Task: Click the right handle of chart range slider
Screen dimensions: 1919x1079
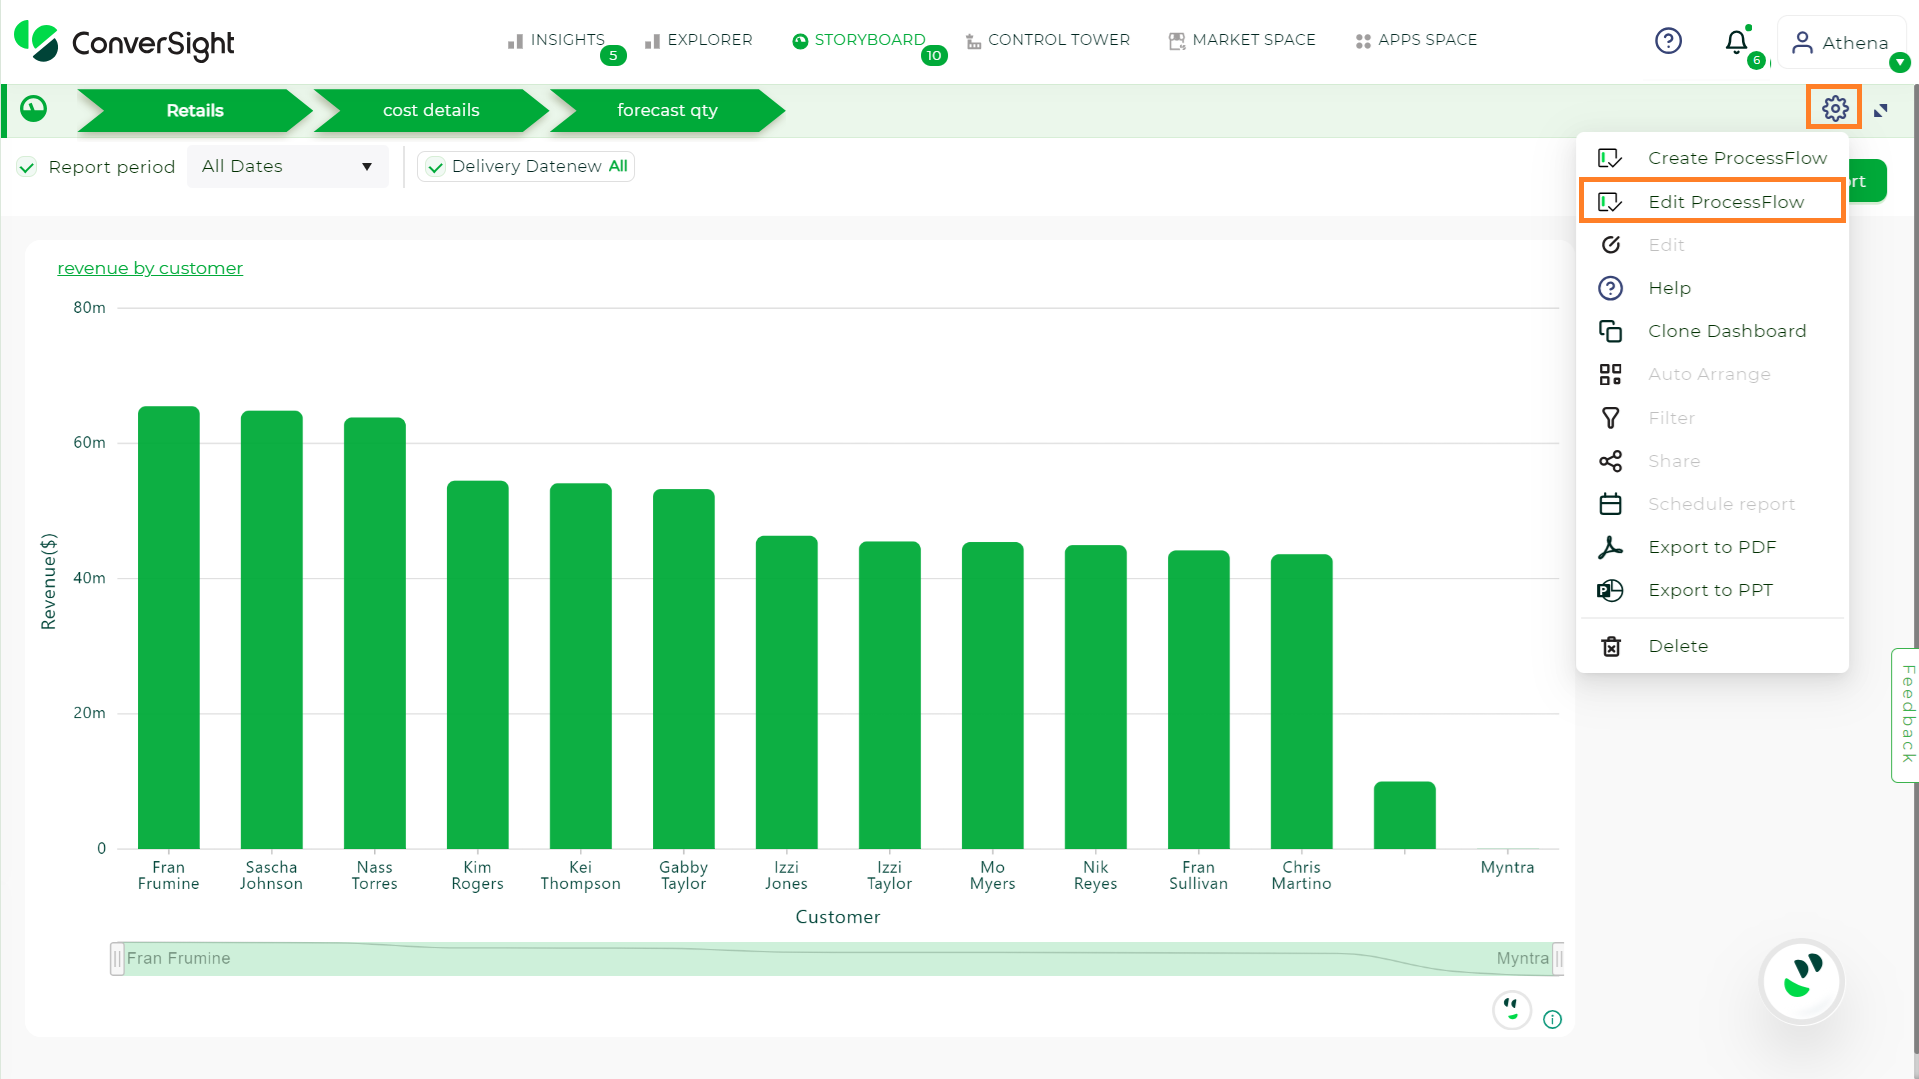Action: point(1558,959)
